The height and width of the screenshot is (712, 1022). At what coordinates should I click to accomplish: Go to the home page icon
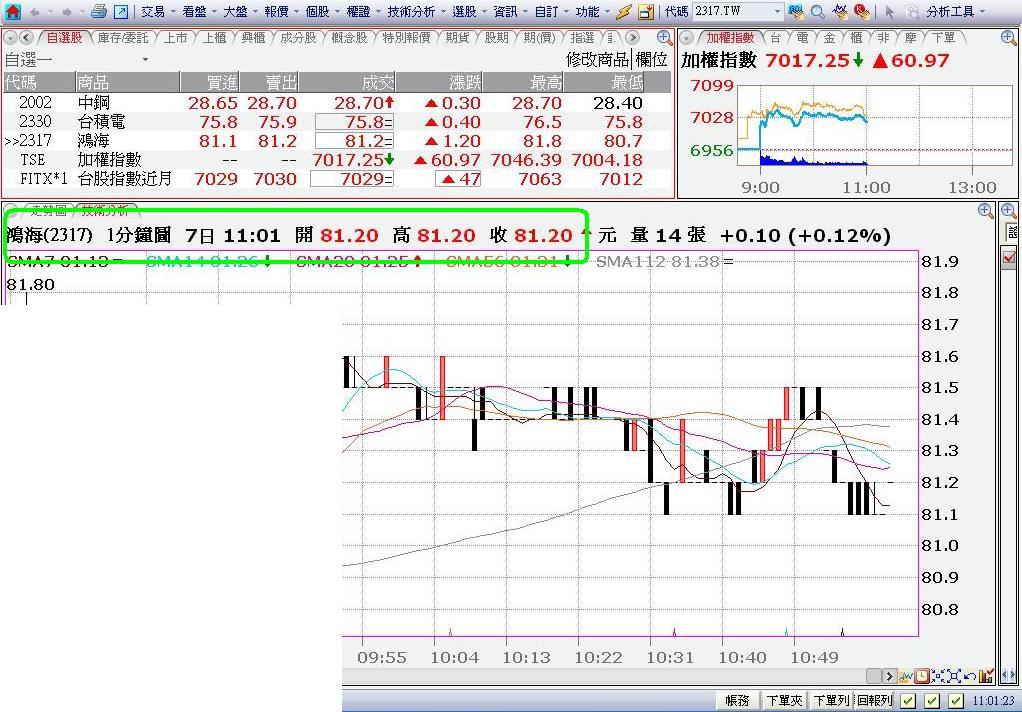pos(12,11)
